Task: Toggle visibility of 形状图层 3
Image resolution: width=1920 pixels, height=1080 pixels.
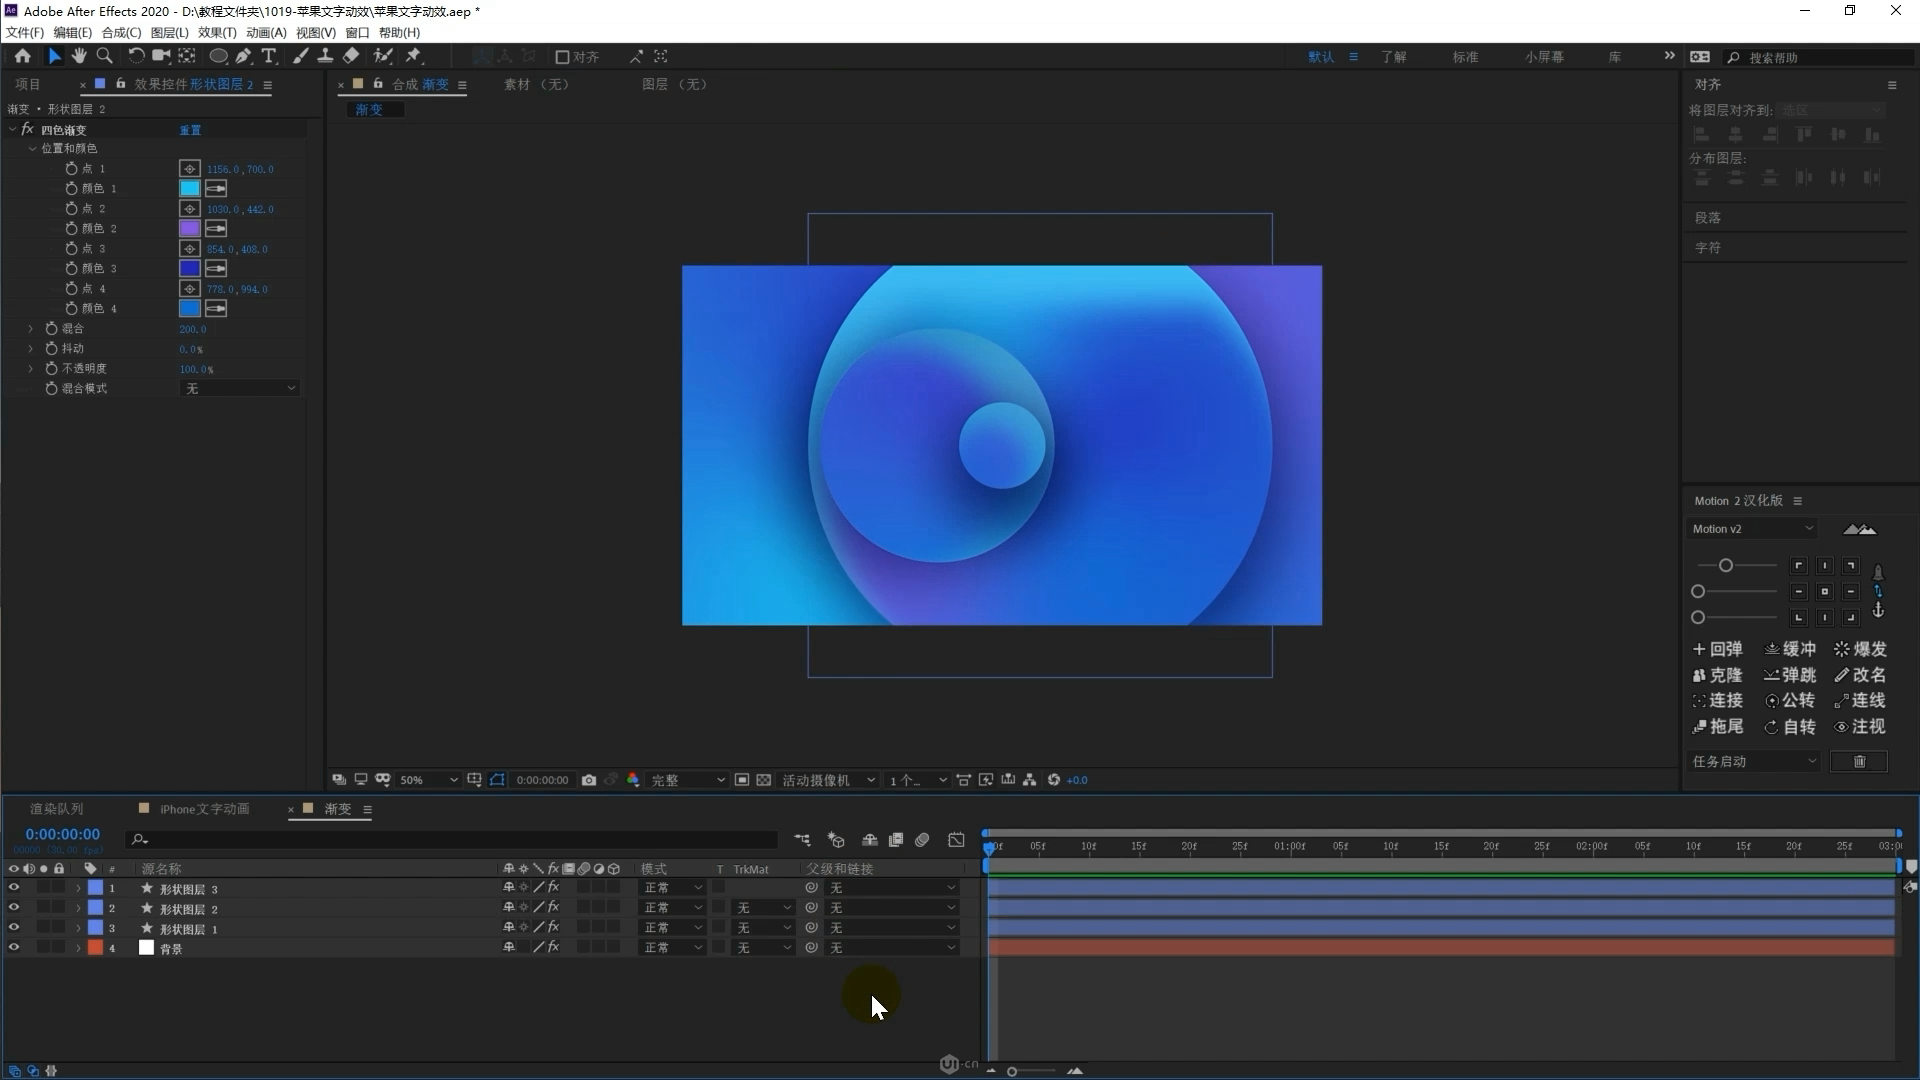Action: [14, 887]
